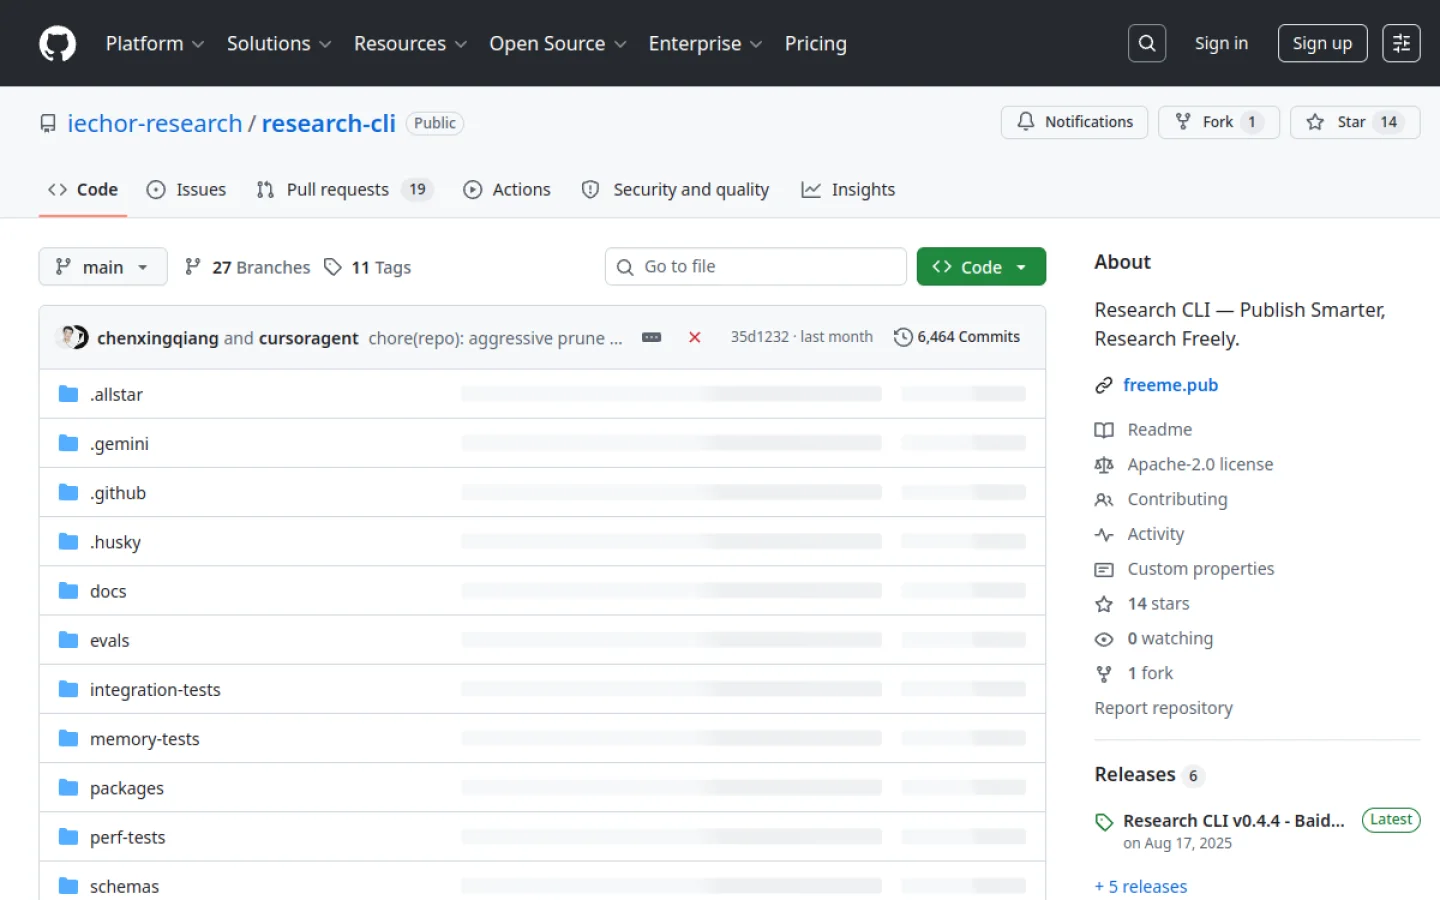Open the search magnifier button

point(1147,43)
